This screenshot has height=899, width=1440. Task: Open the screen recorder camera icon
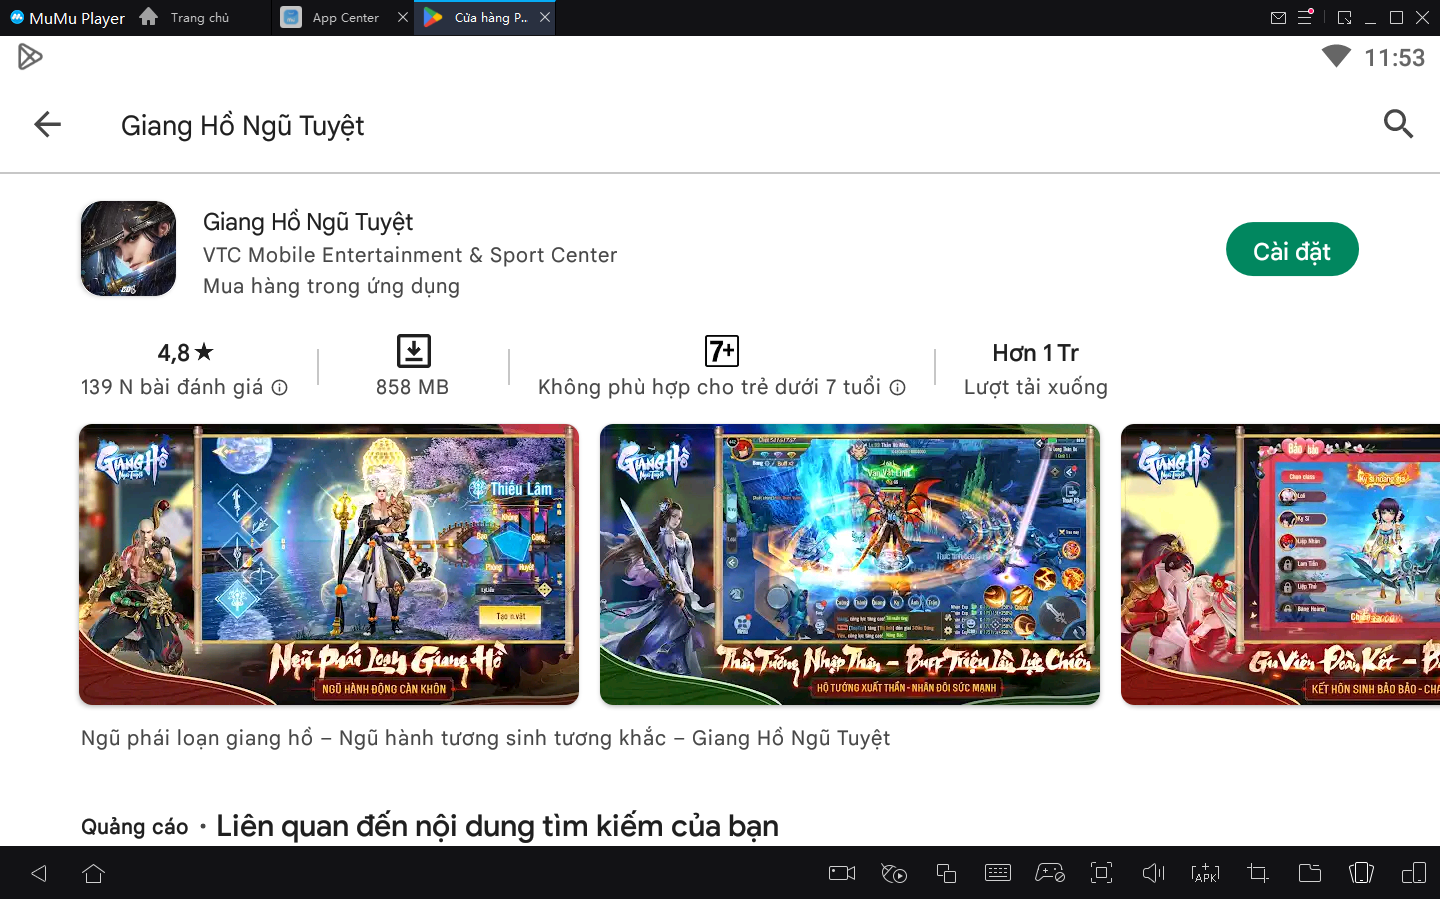click(x=842, y=873)
